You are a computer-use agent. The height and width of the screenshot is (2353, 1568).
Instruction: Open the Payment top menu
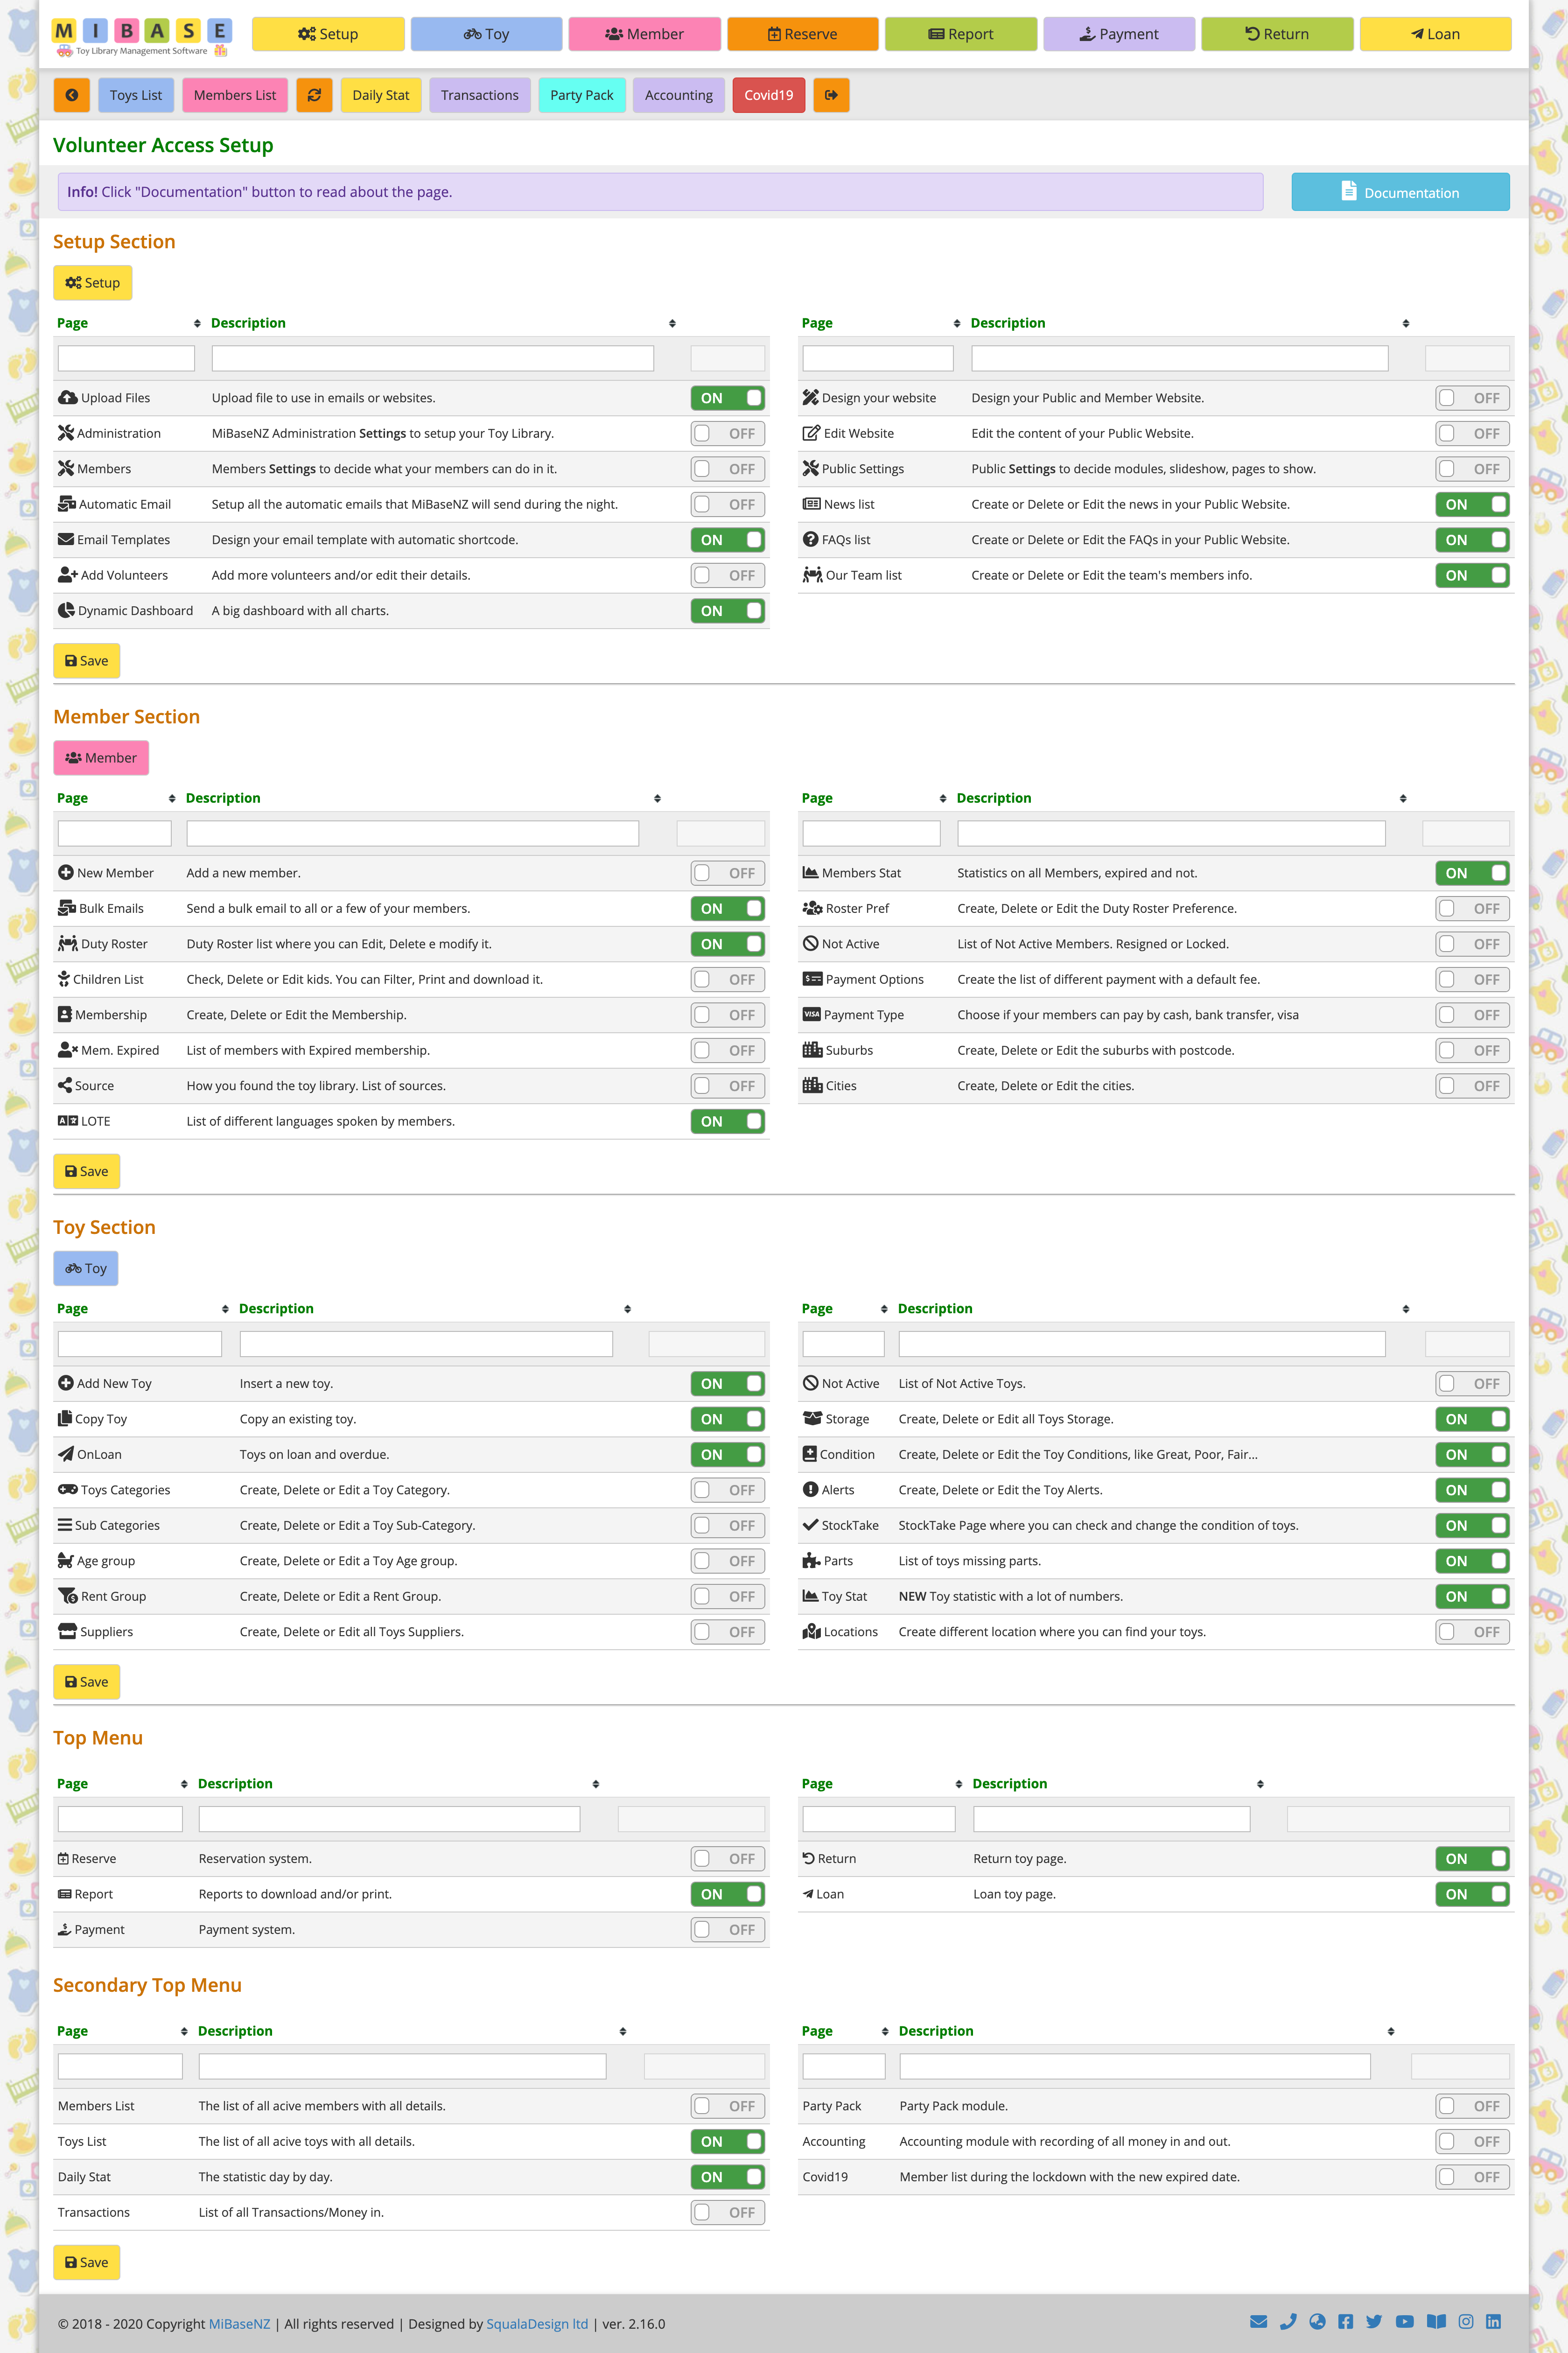(1119, 34)
